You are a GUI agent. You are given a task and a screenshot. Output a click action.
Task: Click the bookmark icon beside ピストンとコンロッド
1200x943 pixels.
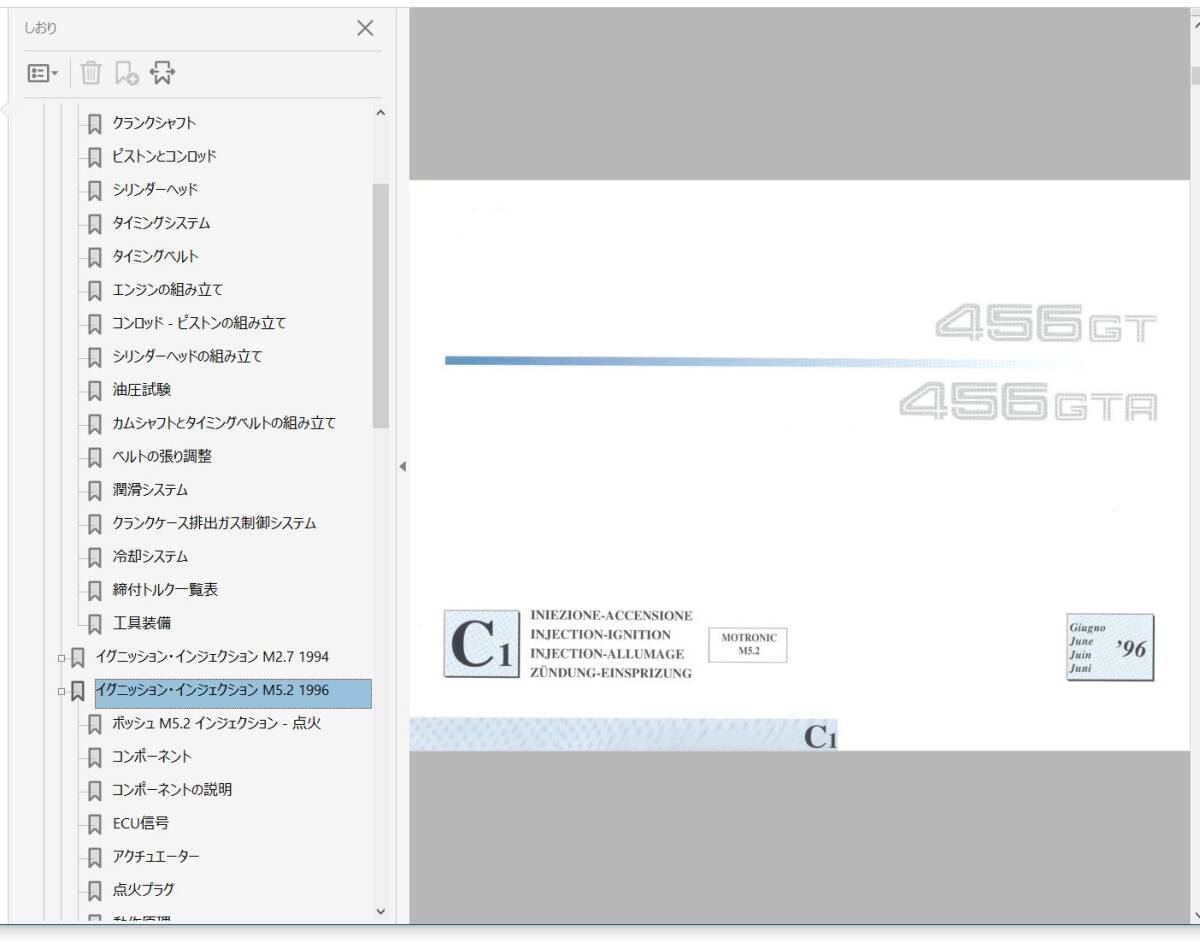point(95,157)
